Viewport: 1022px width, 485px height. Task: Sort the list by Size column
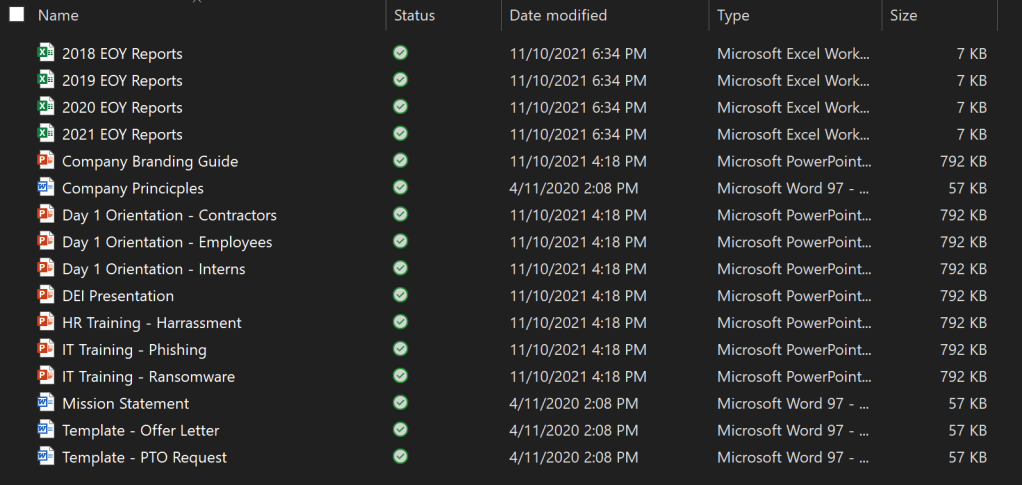tap(903, 16)
